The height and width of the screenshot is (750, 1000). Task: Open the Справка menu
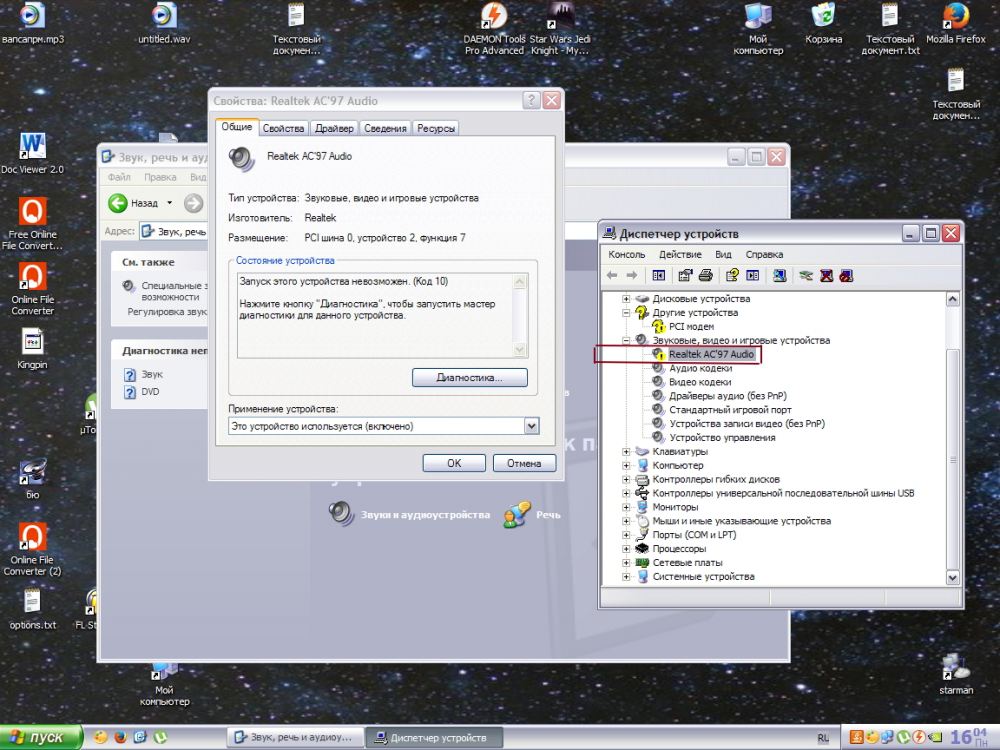tap(764, 254)
